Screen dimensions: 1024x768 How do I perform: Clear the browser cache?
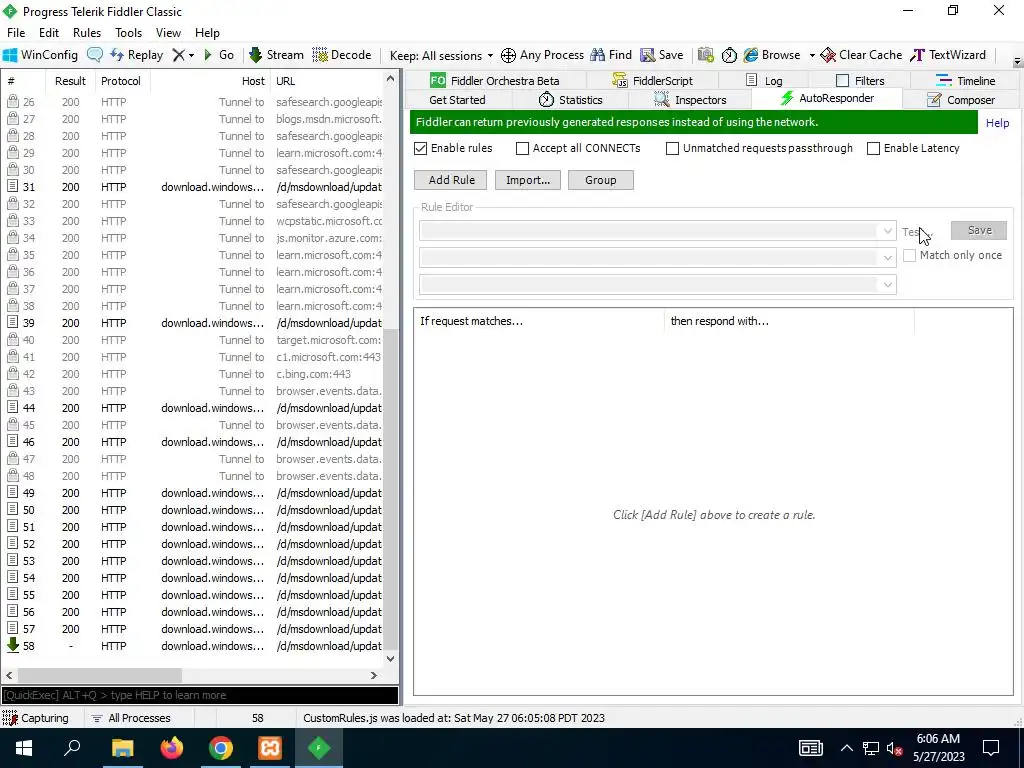click(x=861, y=55)
